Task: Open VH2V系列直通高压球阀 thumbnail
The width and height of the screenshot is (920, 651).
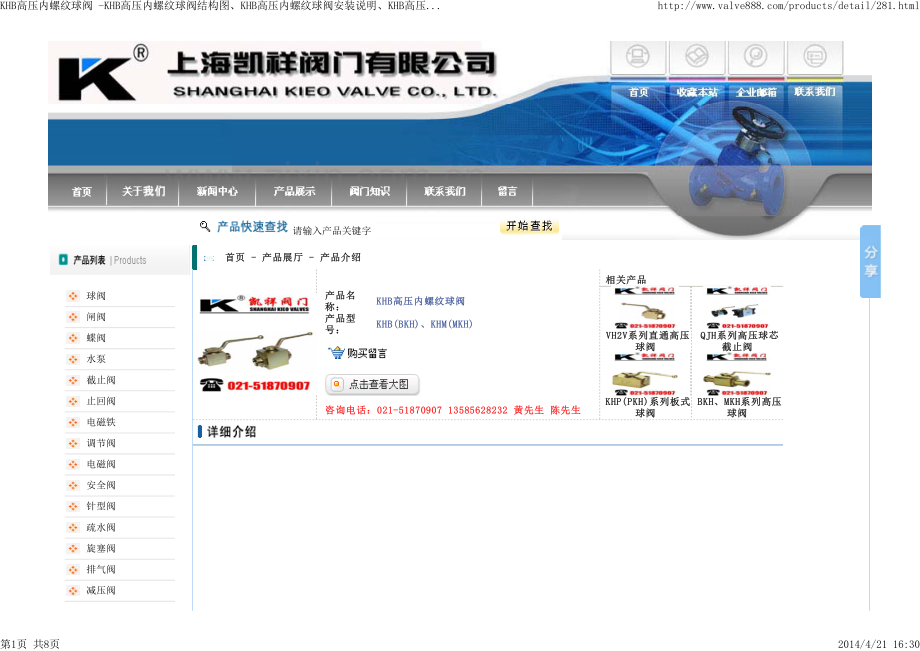Action: tap(644, 308)
